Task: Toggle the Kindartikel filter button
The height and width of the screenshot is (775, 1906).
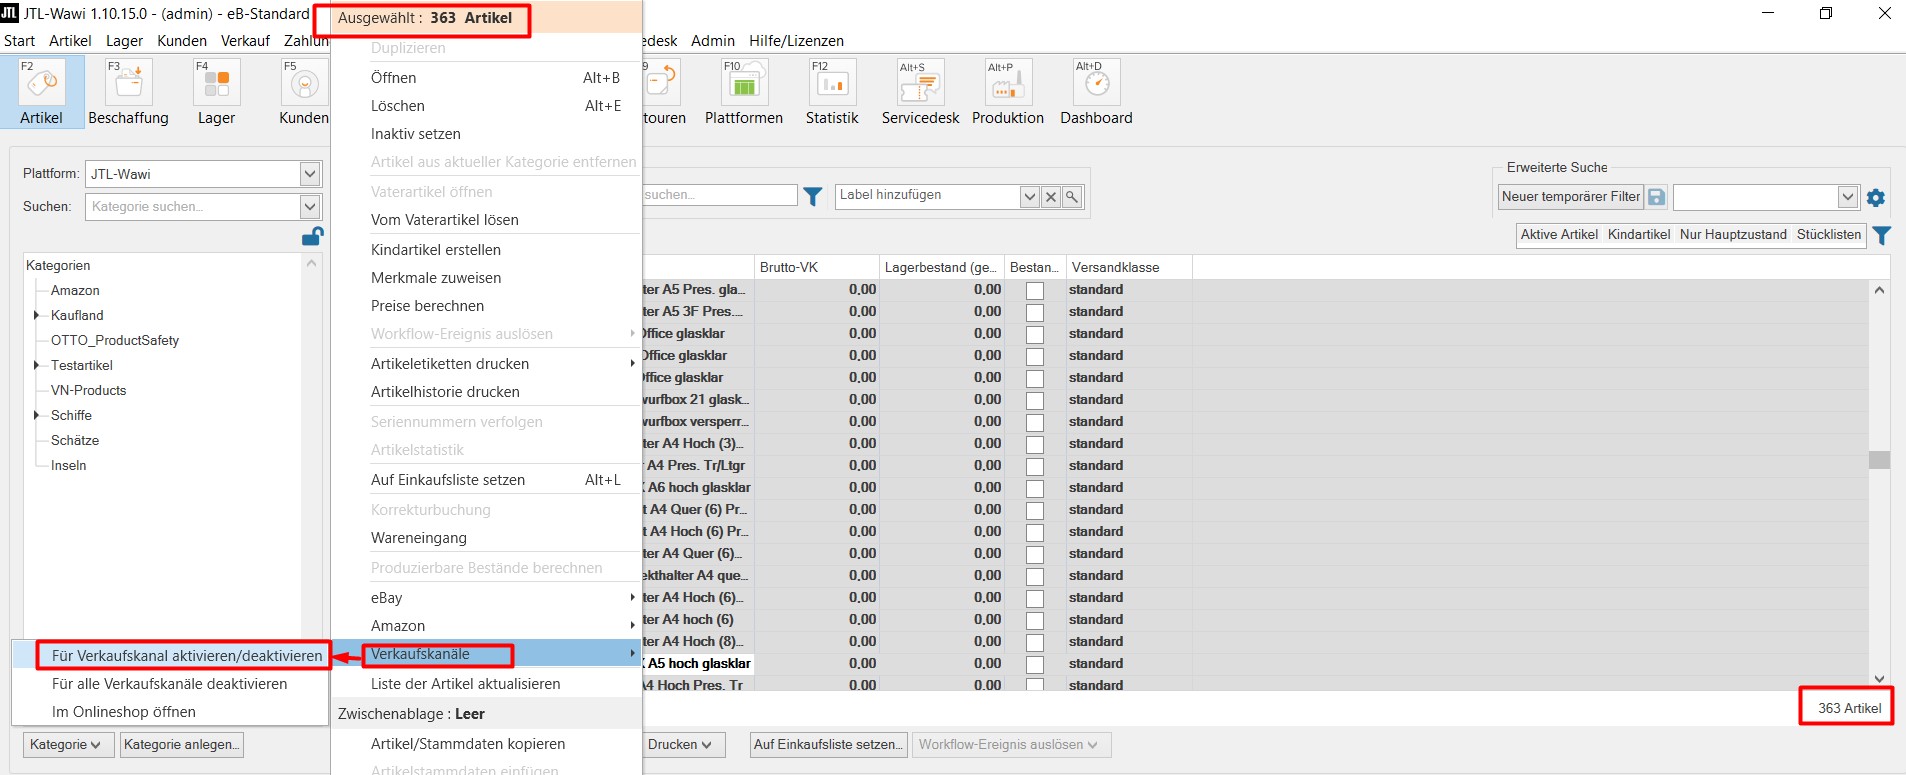Action: pos(1638,235)
